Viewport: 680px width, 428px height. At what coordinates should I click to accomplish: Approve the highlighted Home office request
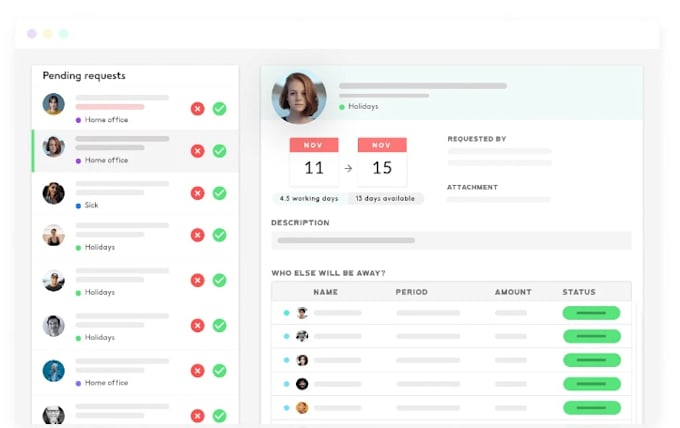coord(219,151)
